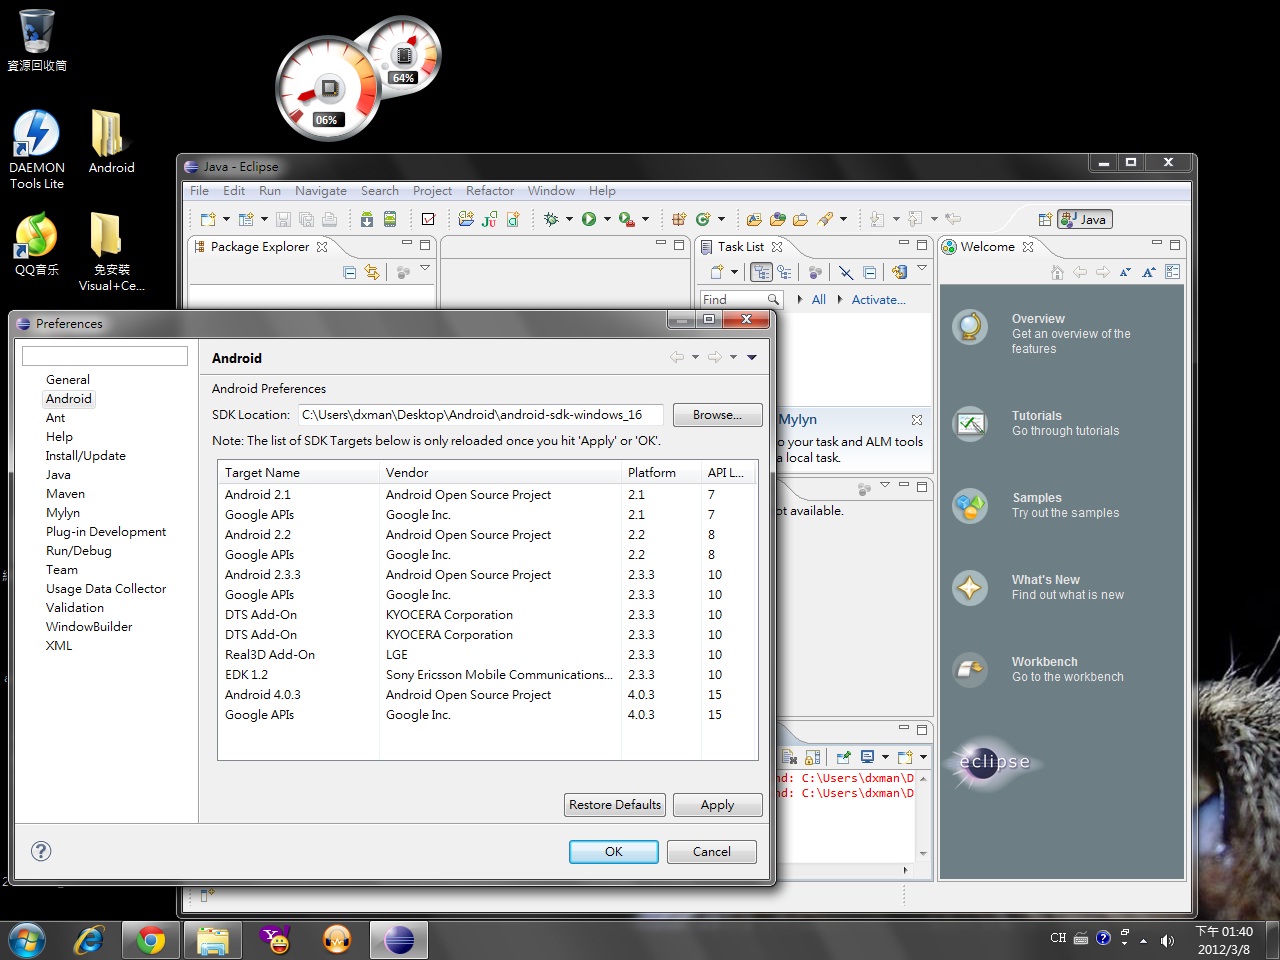
Task: Toggle Link with Editor in Package Explorer
Action: tap(372, 272)
